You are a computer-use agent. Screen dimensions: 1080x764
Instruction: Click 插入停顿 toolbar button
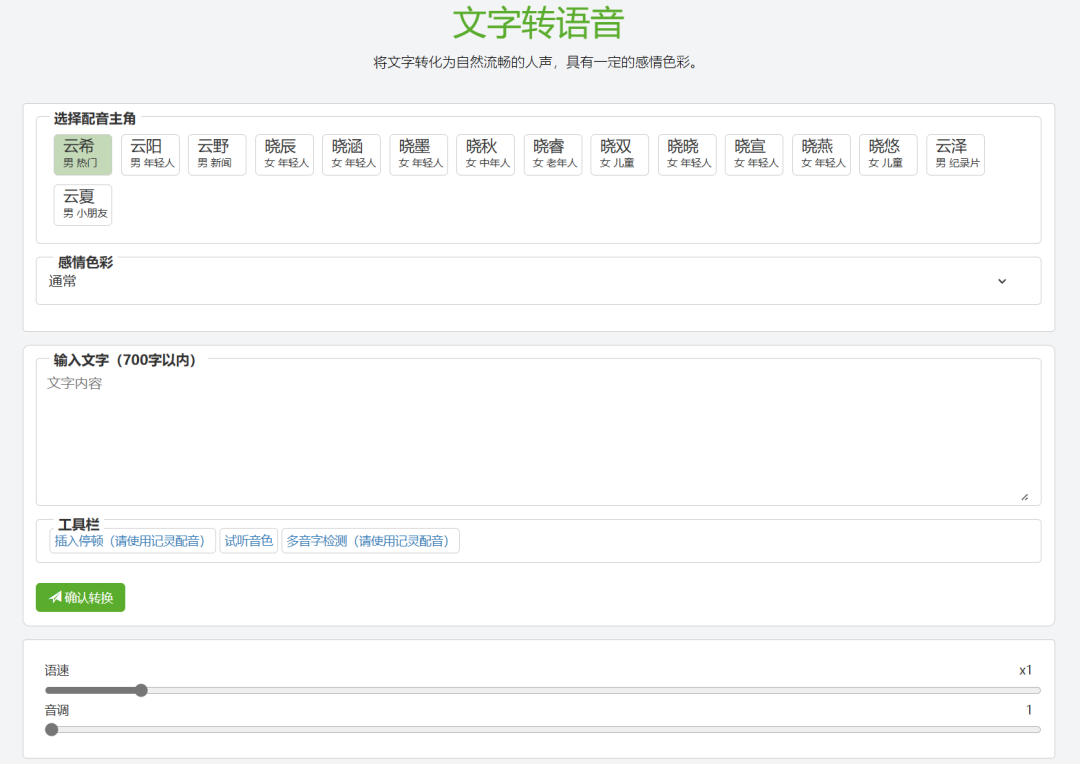coord(133,541)
